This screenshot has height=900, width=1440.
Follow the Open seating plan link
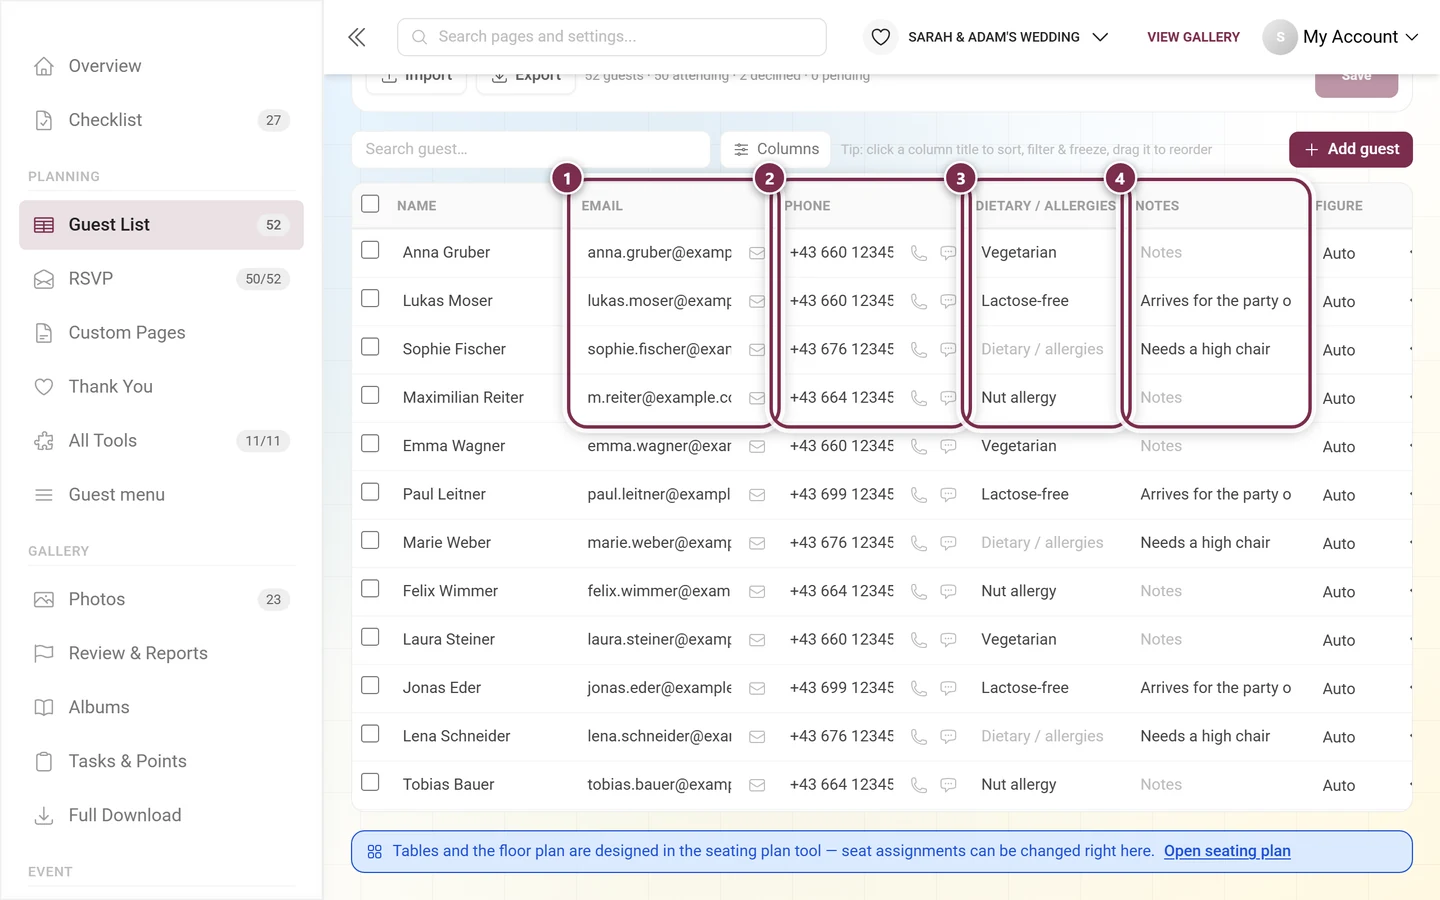pos(1227,851)
